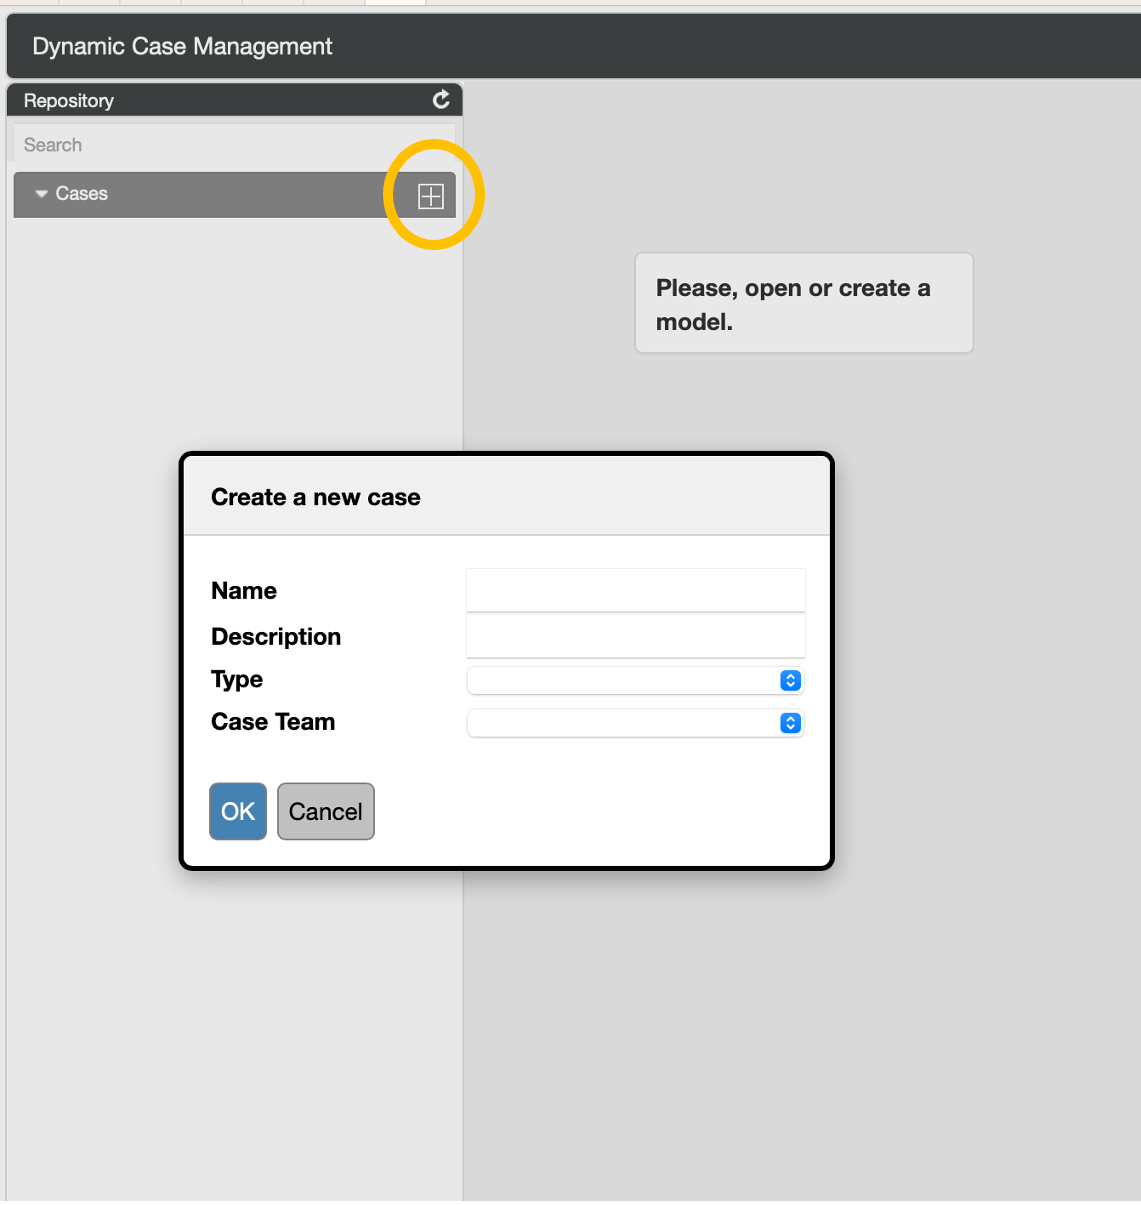Click the 'Create a new case' dialog title
The height and width of the screenshot is (1205, 1141).
[x=316, y=498]
